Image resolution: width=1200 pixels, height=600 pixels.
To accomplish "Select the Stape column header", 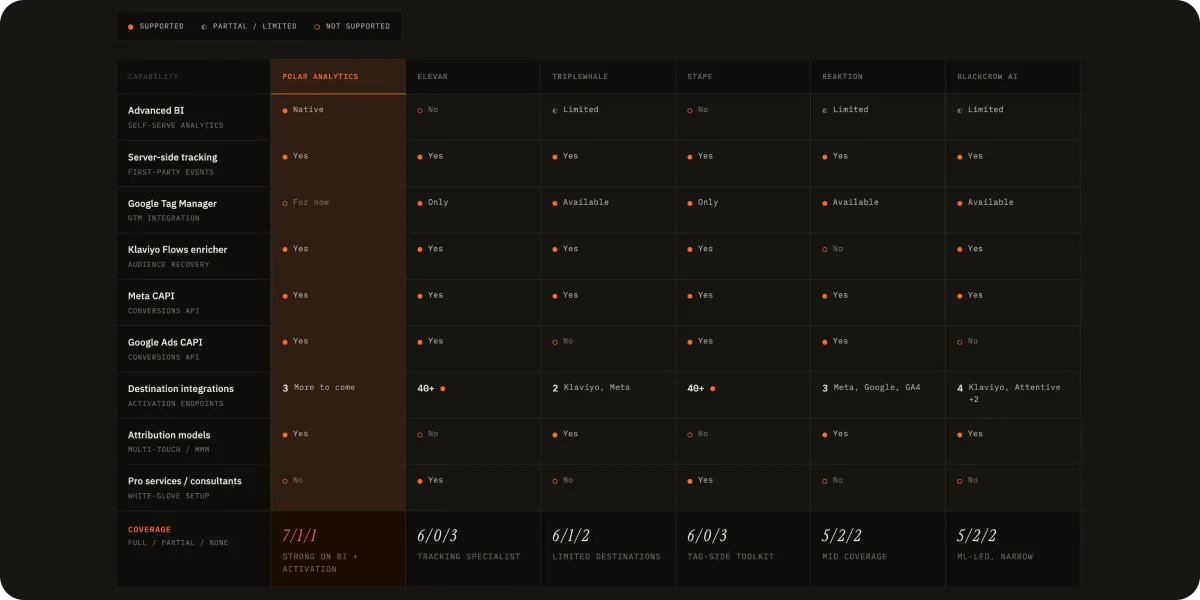I will (x=743, y=77).
